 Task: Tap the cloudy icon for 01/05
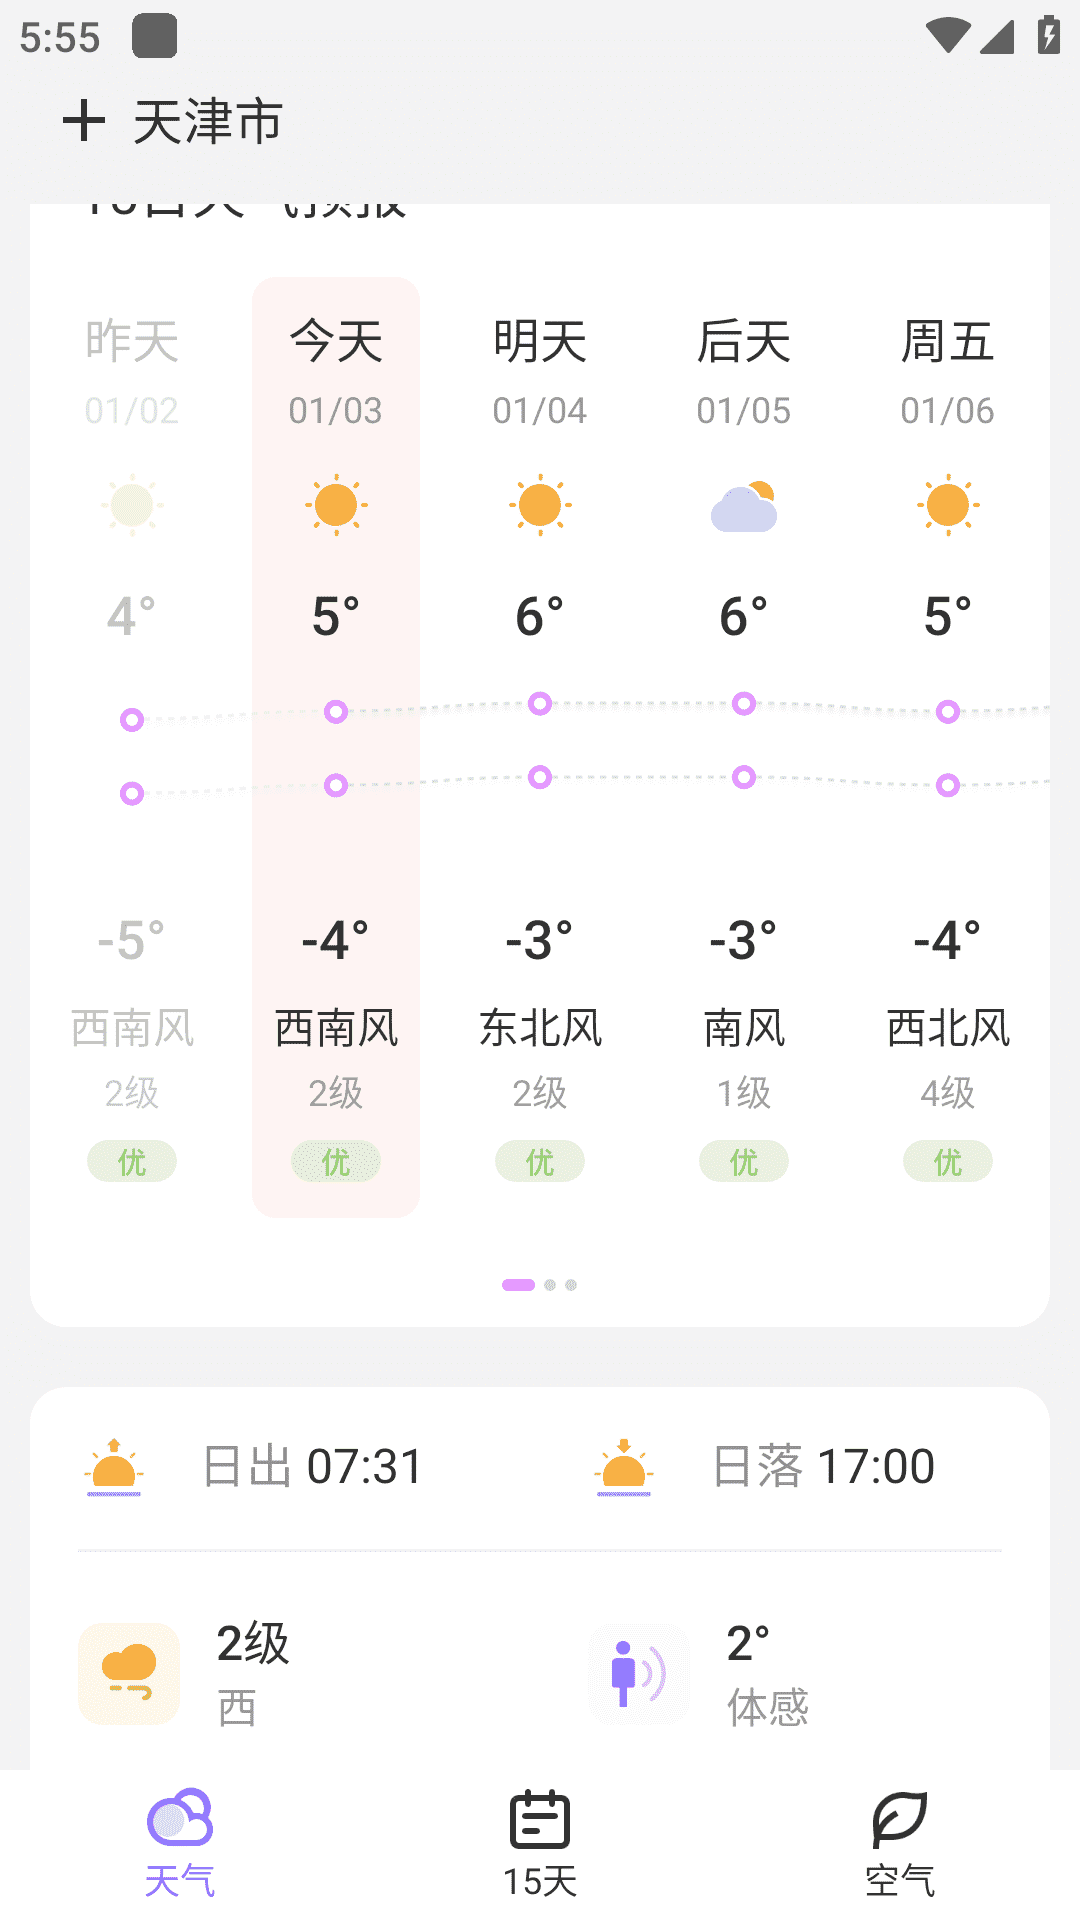[744, 506]
